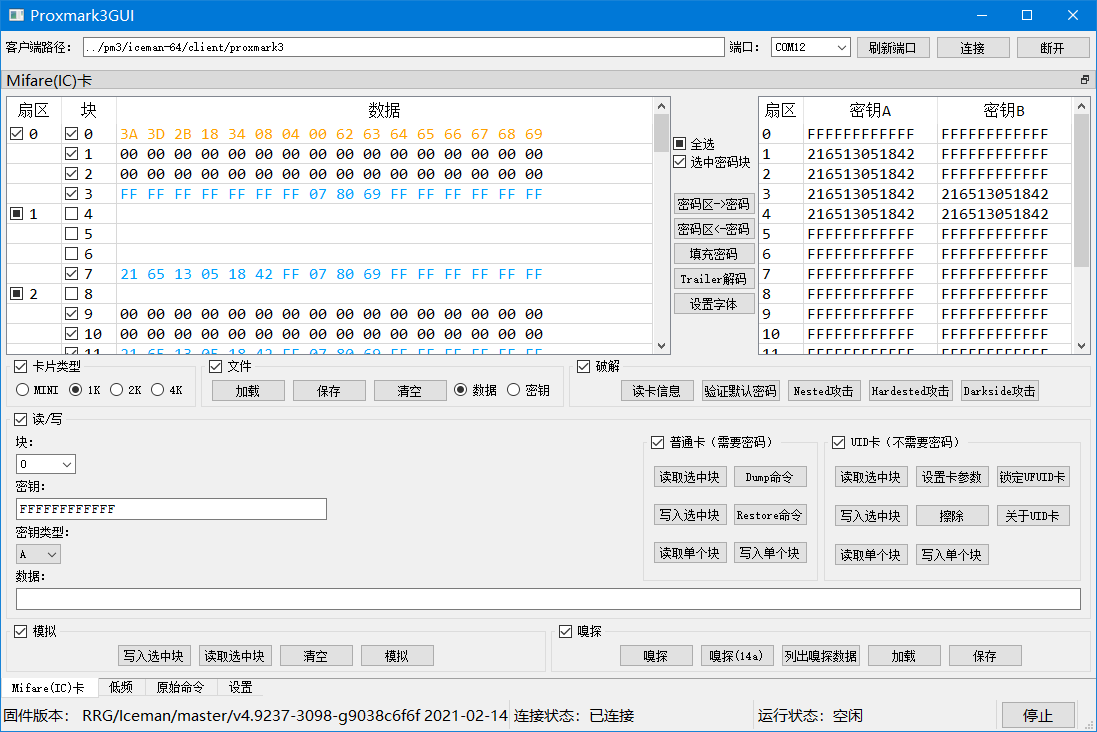Viewport: 1097px width, 732px height.
Task: Toggle the 全选 select-all checkbox
Action: coord(680,144)
